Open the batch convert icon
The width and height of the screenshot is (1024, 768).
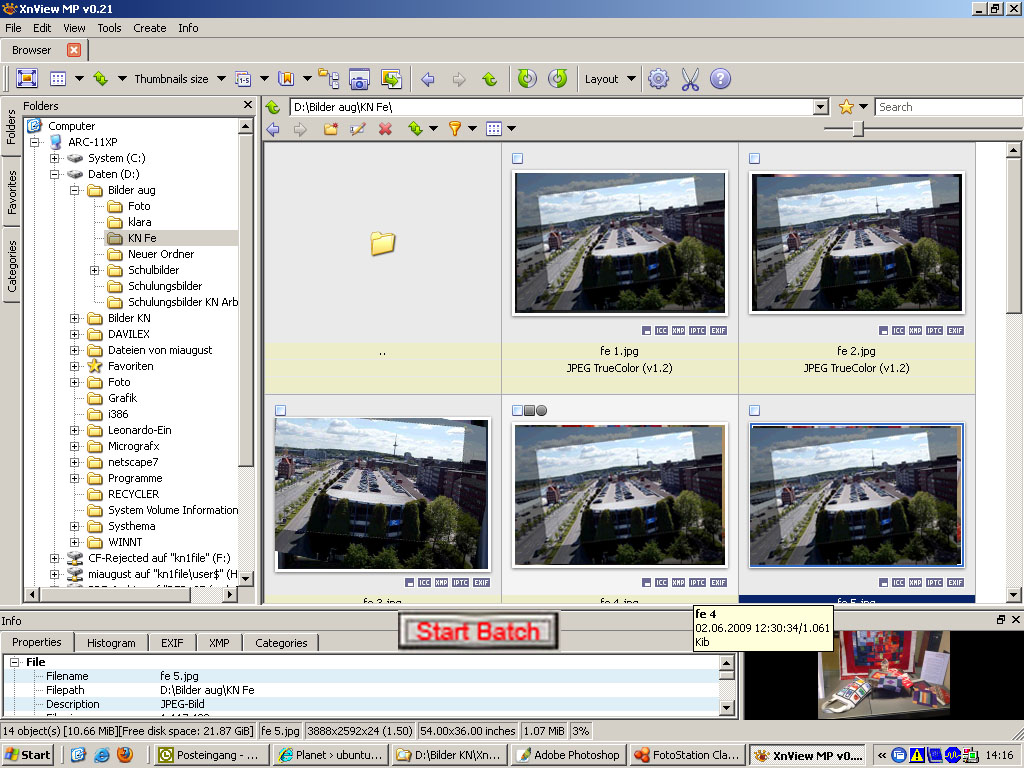[x=391, y=79]
